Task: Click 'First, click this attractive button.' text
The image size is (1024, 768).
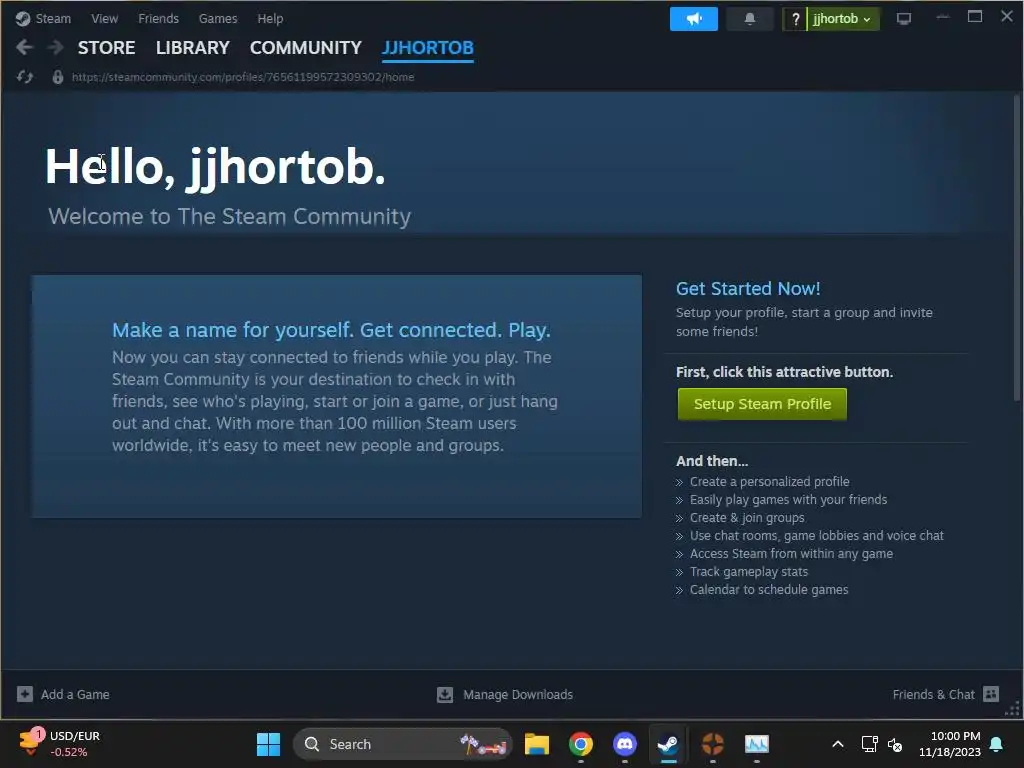Action: click(784, 372)
